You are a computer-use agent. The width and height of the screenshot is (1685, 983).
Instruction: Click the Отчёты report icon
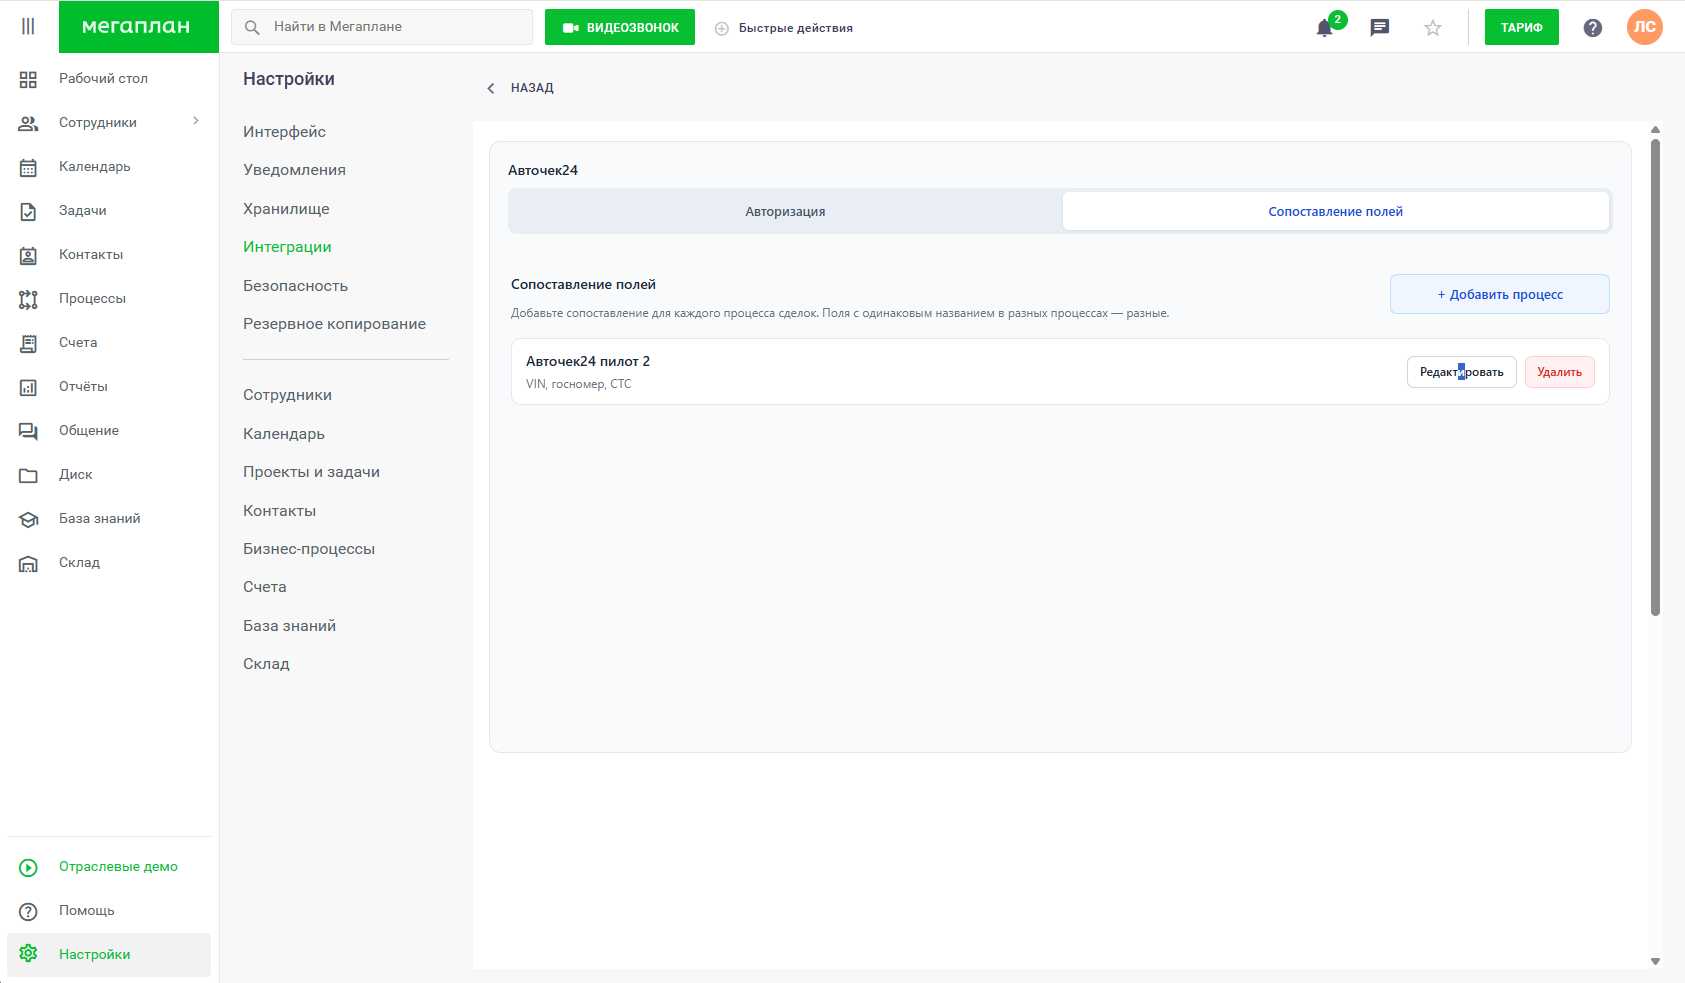28,387
